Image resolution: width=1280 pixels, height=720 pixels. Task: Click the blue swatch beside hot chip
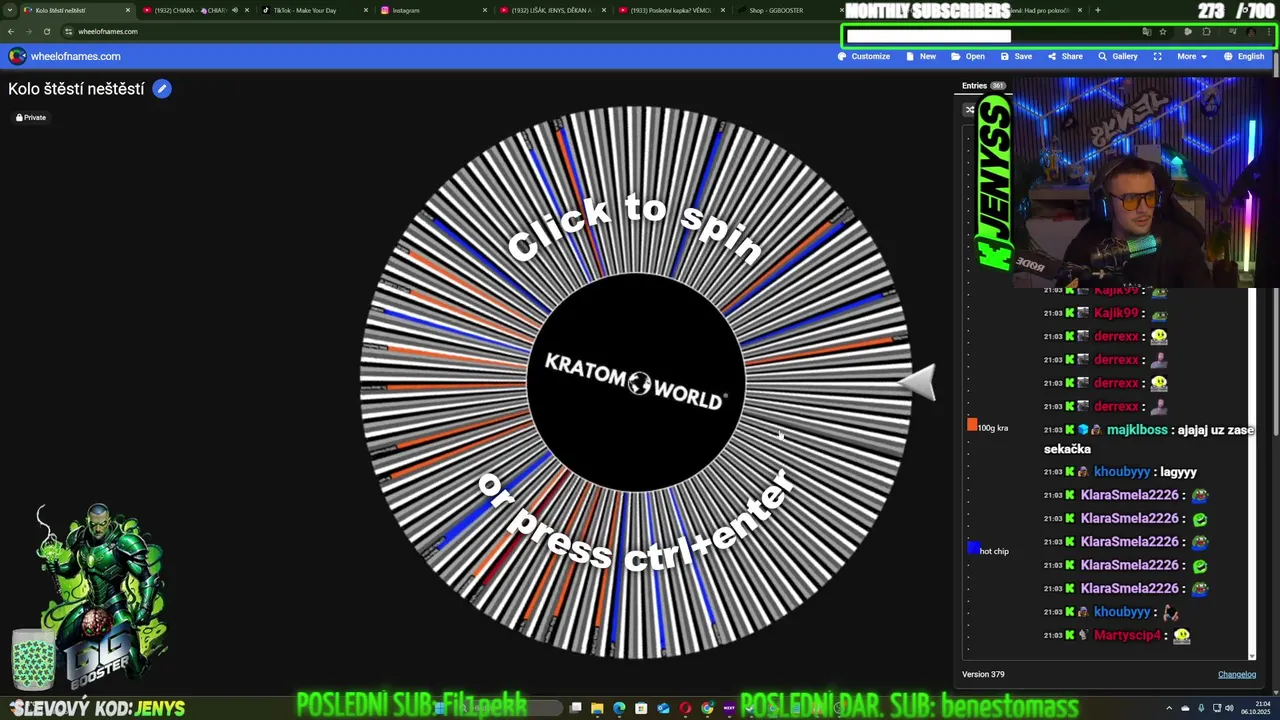972,547
